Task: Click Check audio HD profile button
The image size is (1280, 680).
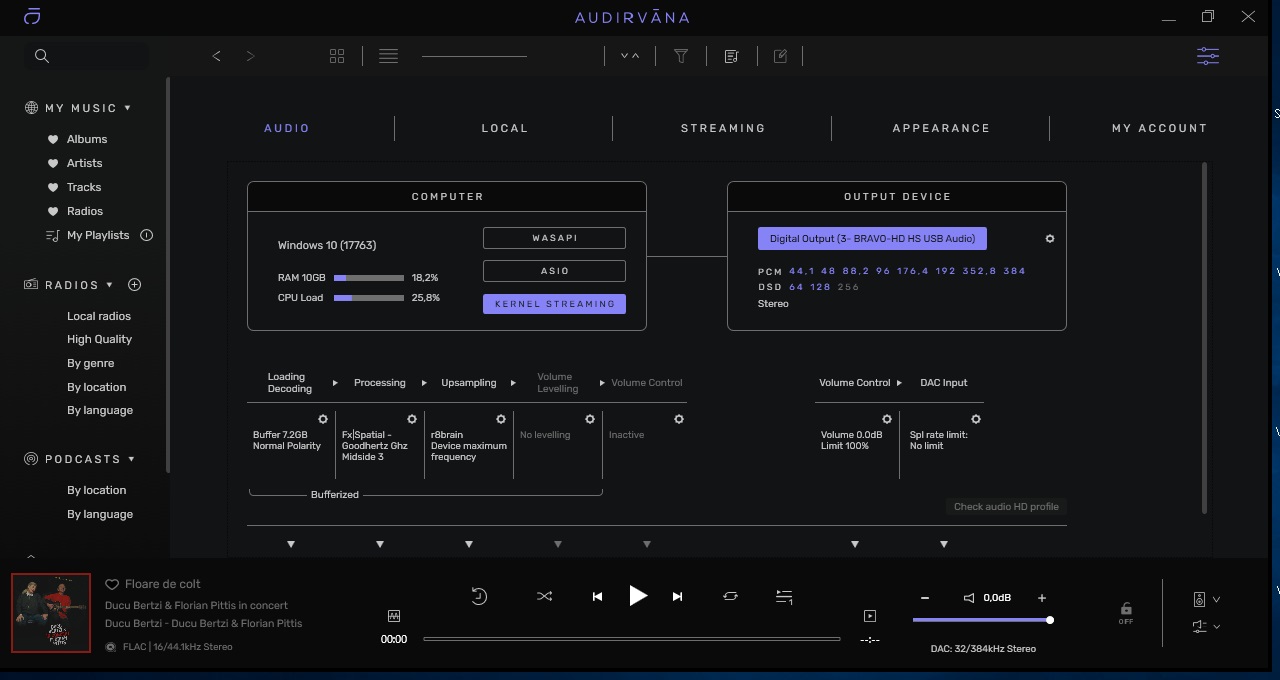Action: point(1005,506)
